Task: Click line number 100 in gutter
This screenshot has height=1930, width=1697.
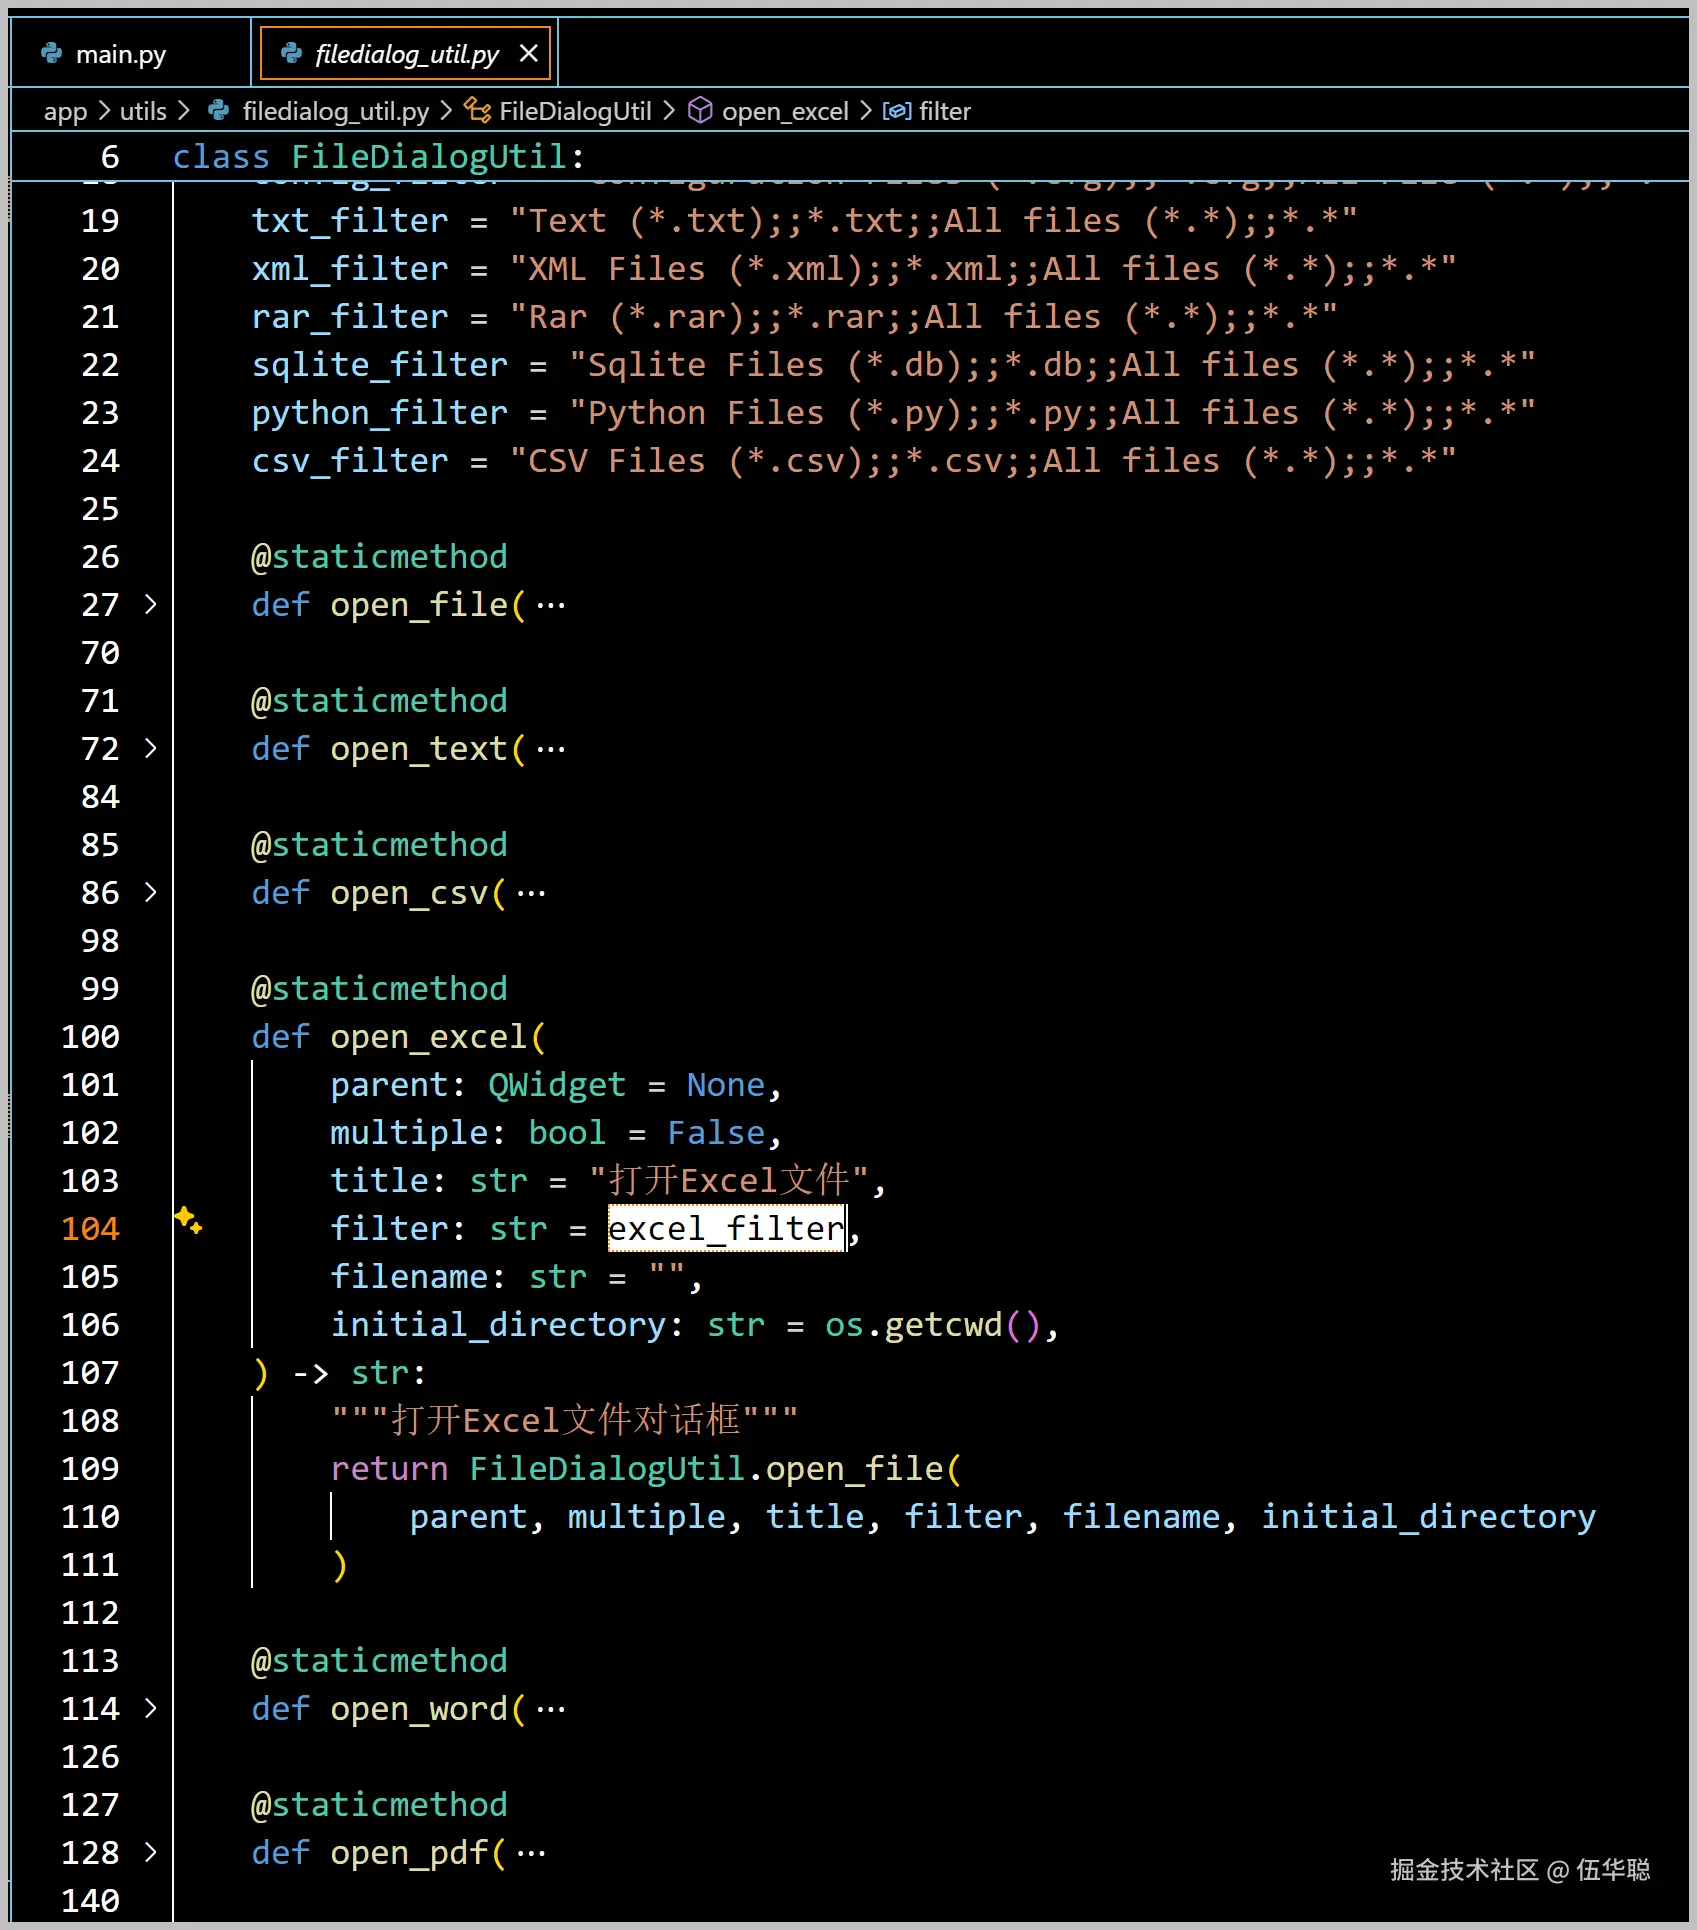Action: click(90, 1036)
